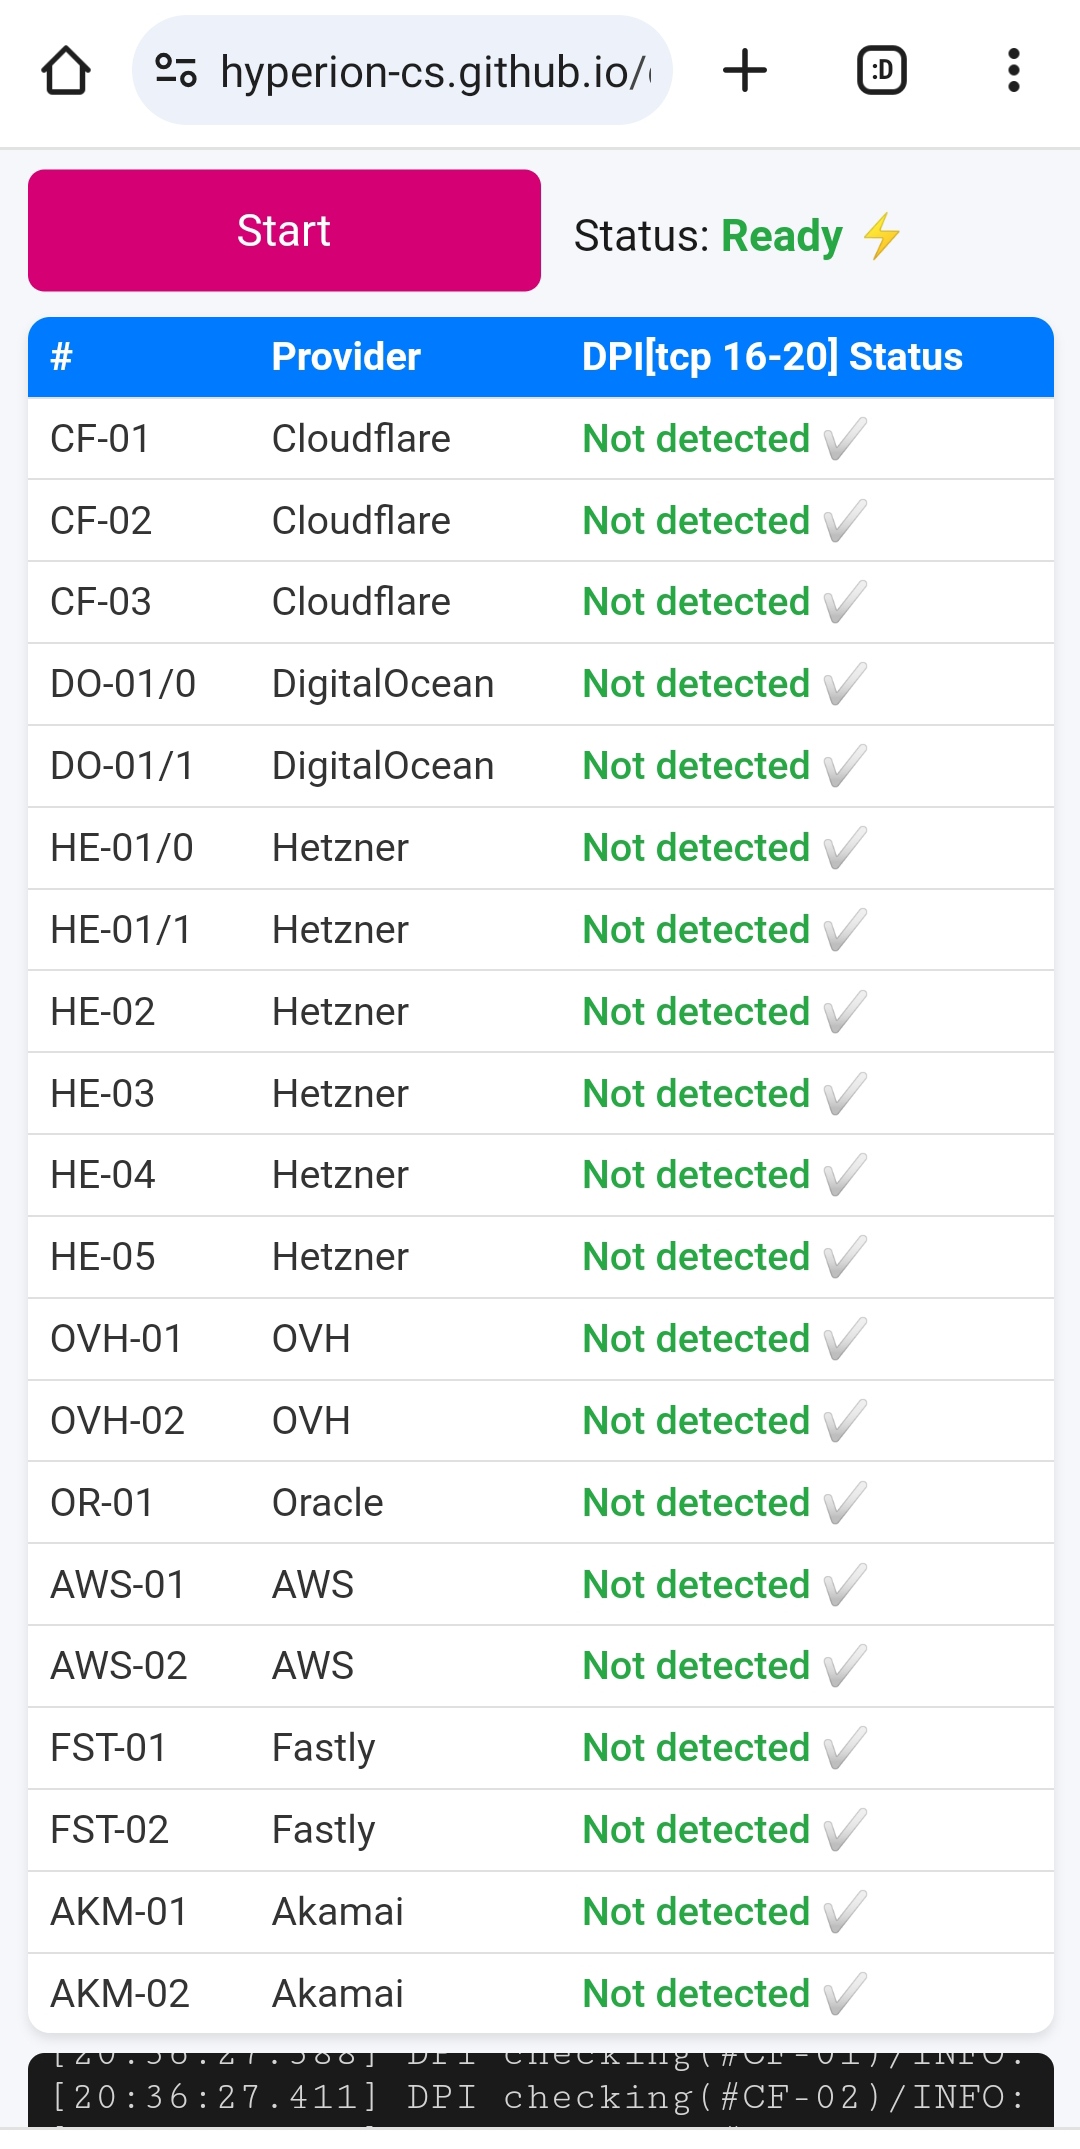
Task: Click the checkmark in the CF-01 row
Action: pos(845,439)
